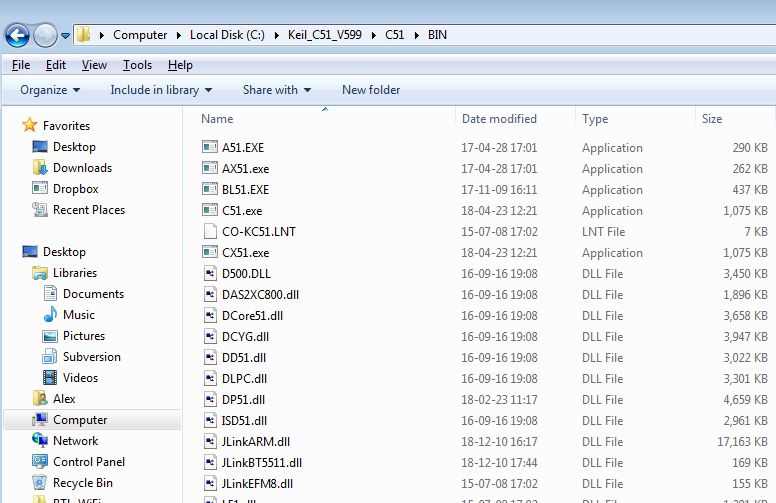The height and width of the screenshot is (503, 776).
Task: Select Computer in the navigation tree
Action: click(80, 420)
